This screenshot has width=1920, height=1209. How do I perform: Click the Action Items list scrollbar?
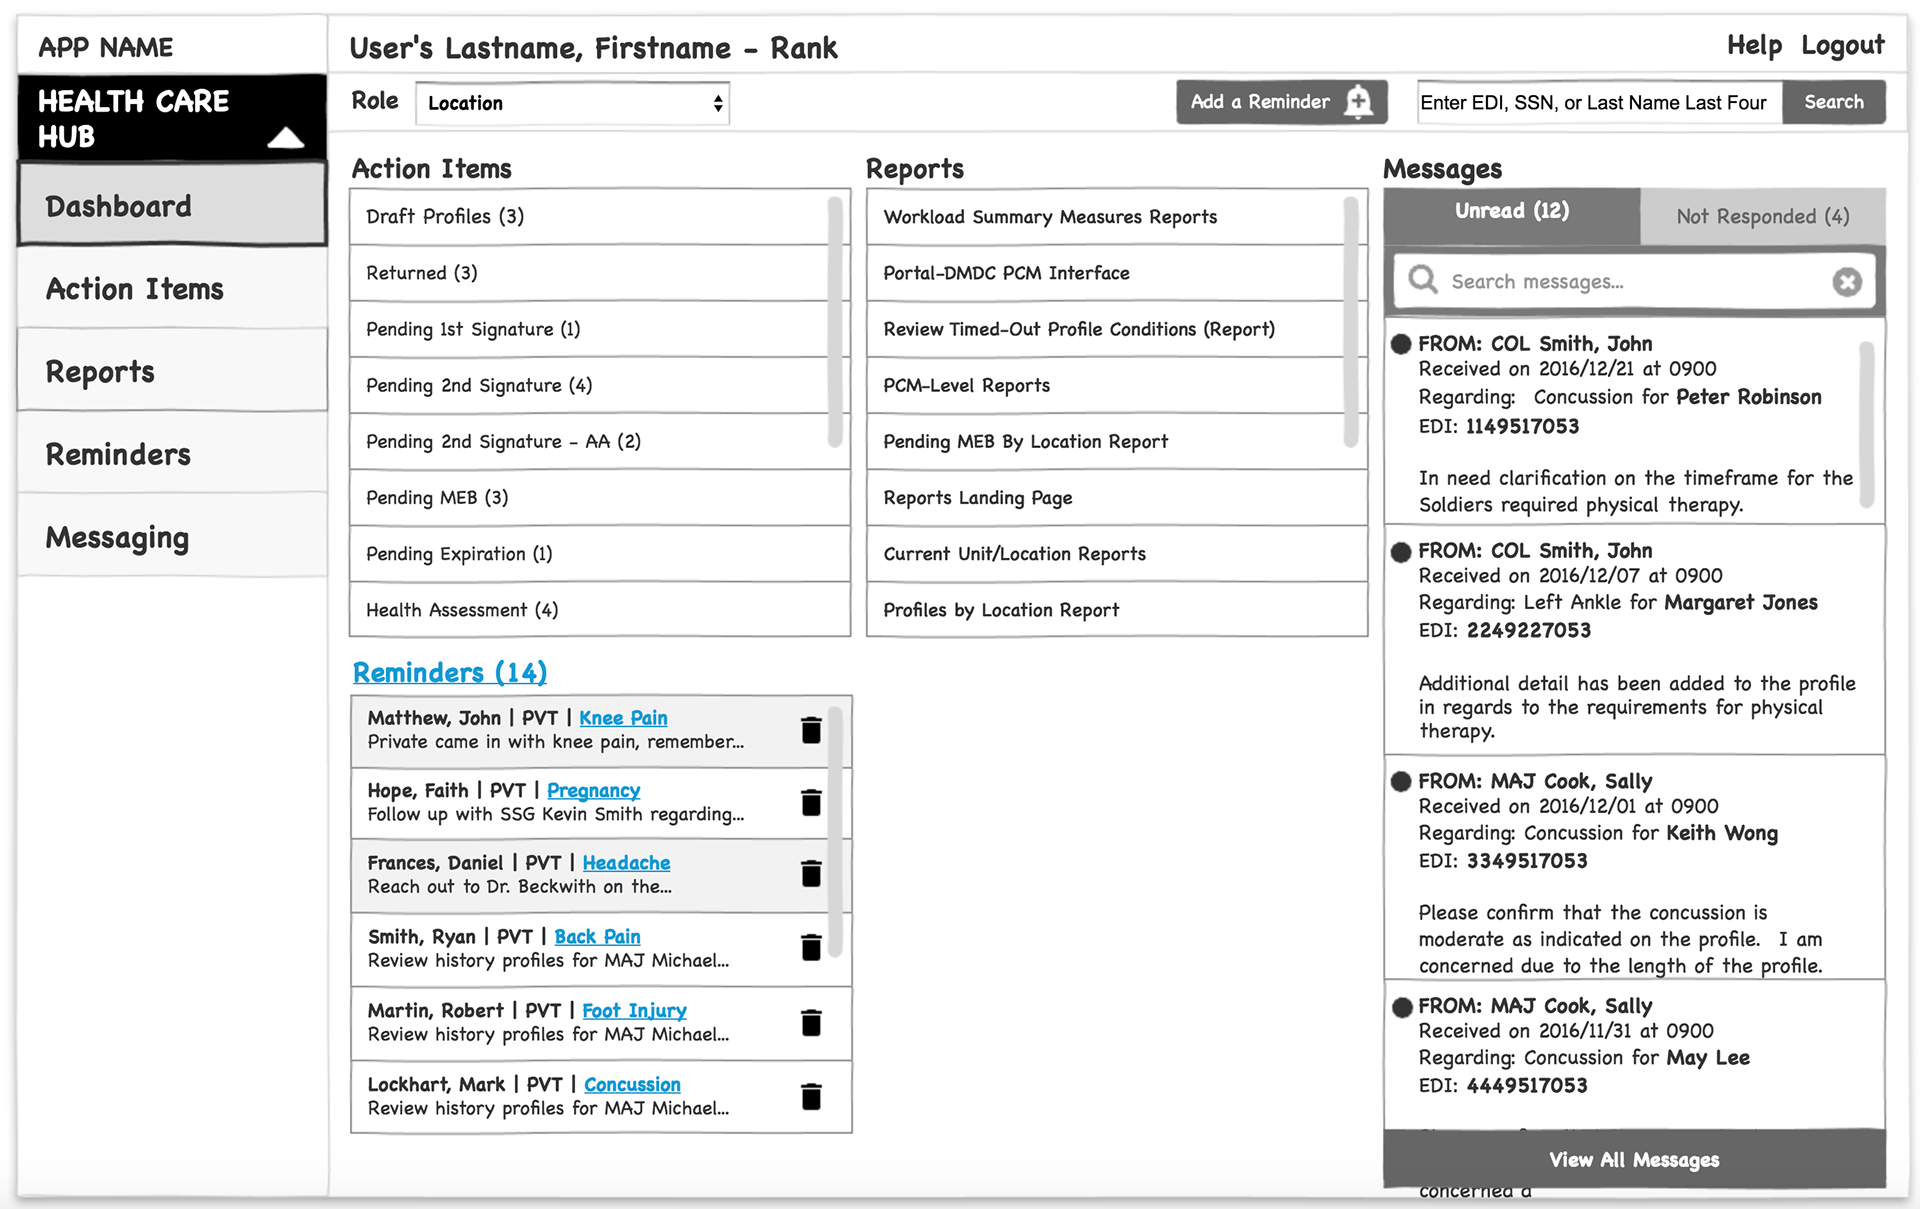click(x=834, y=321)
